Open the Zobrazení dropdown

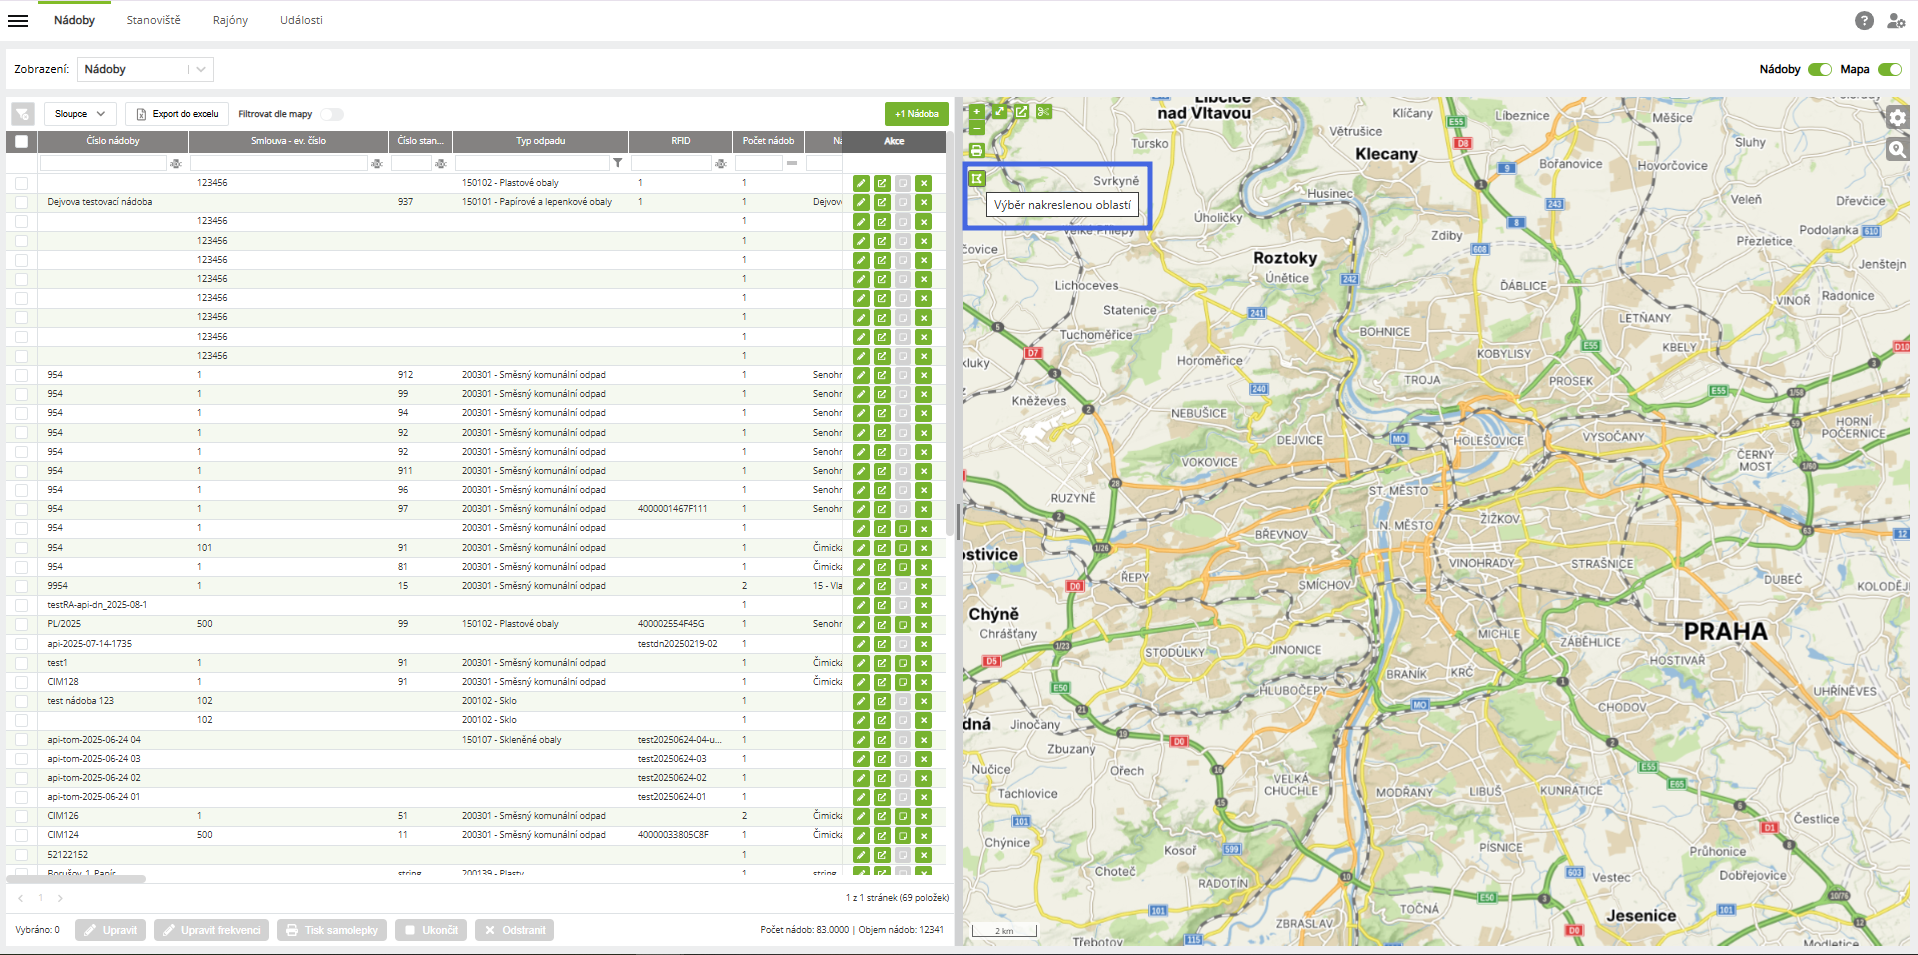tap(146, 69)
